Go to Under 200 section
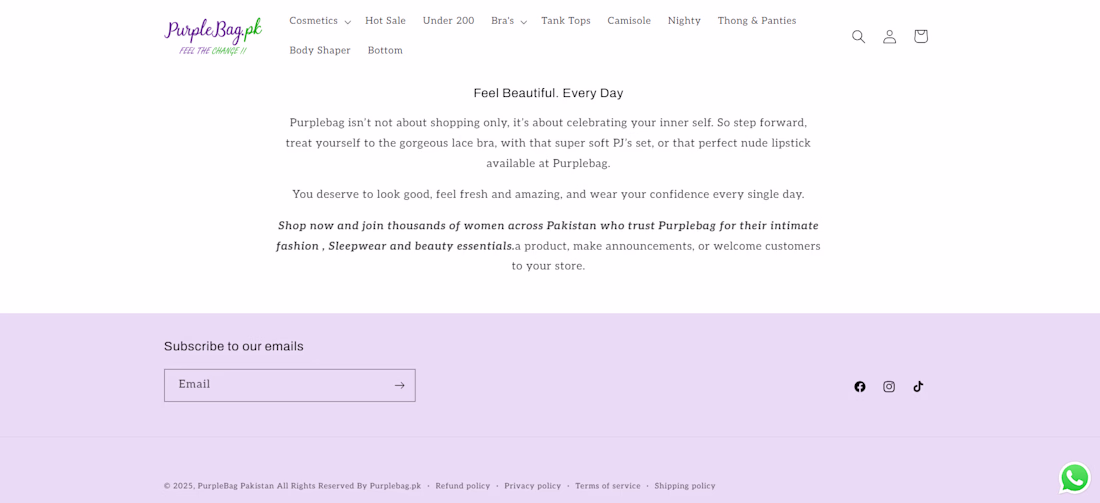 (448, 21)
